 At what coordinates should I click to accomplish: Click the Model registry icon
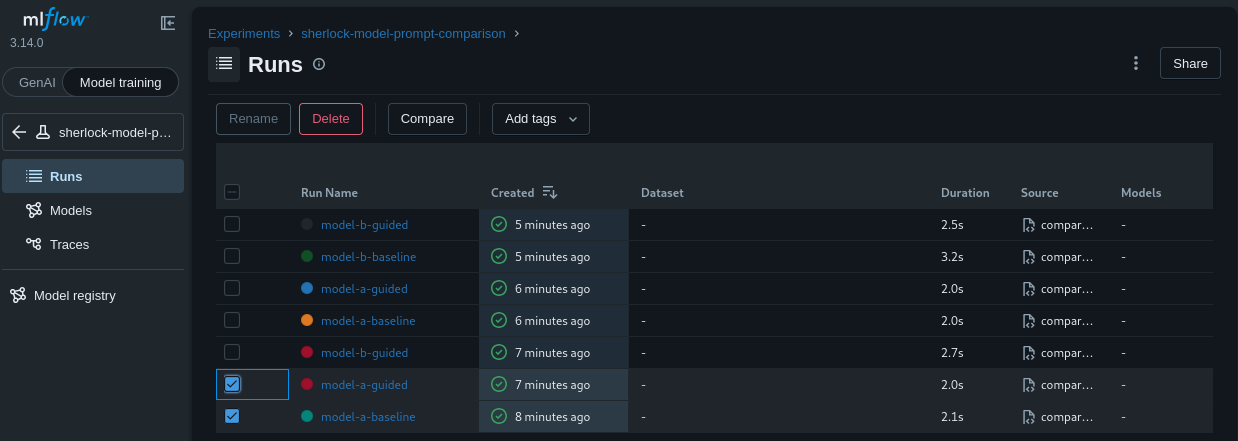[x=18, y=295]
